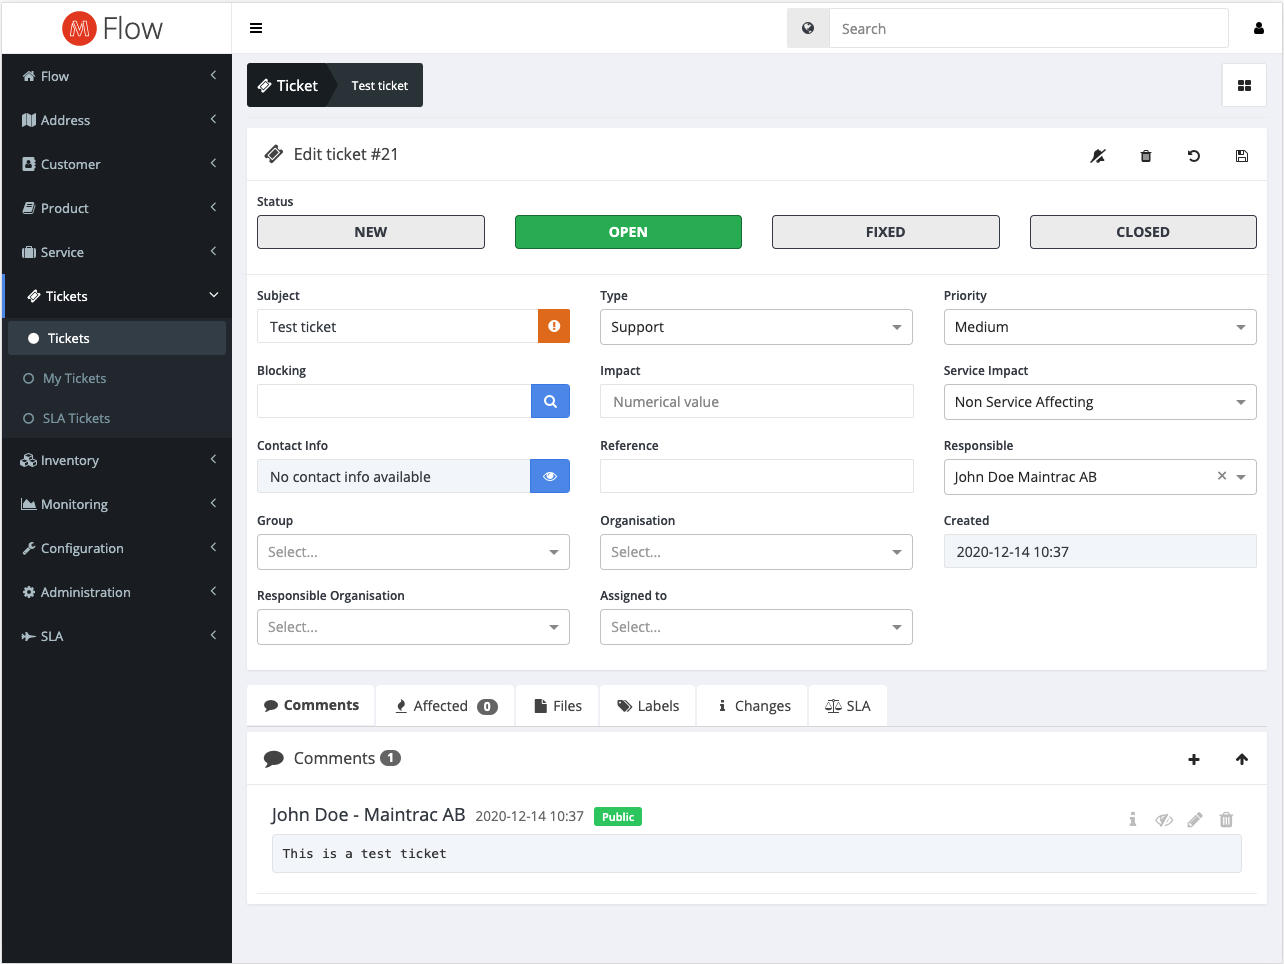The image size is (1284, 964).
Task: Click the trash icon in ticket header
Action: click(x=1146, y=156)
